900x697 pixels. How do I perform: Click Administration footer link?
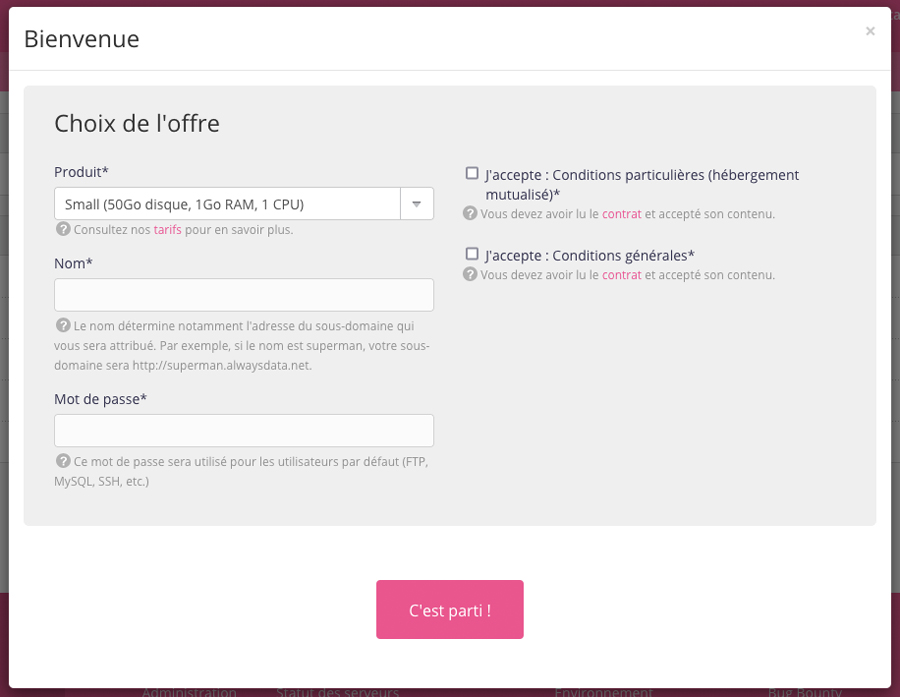189,692
